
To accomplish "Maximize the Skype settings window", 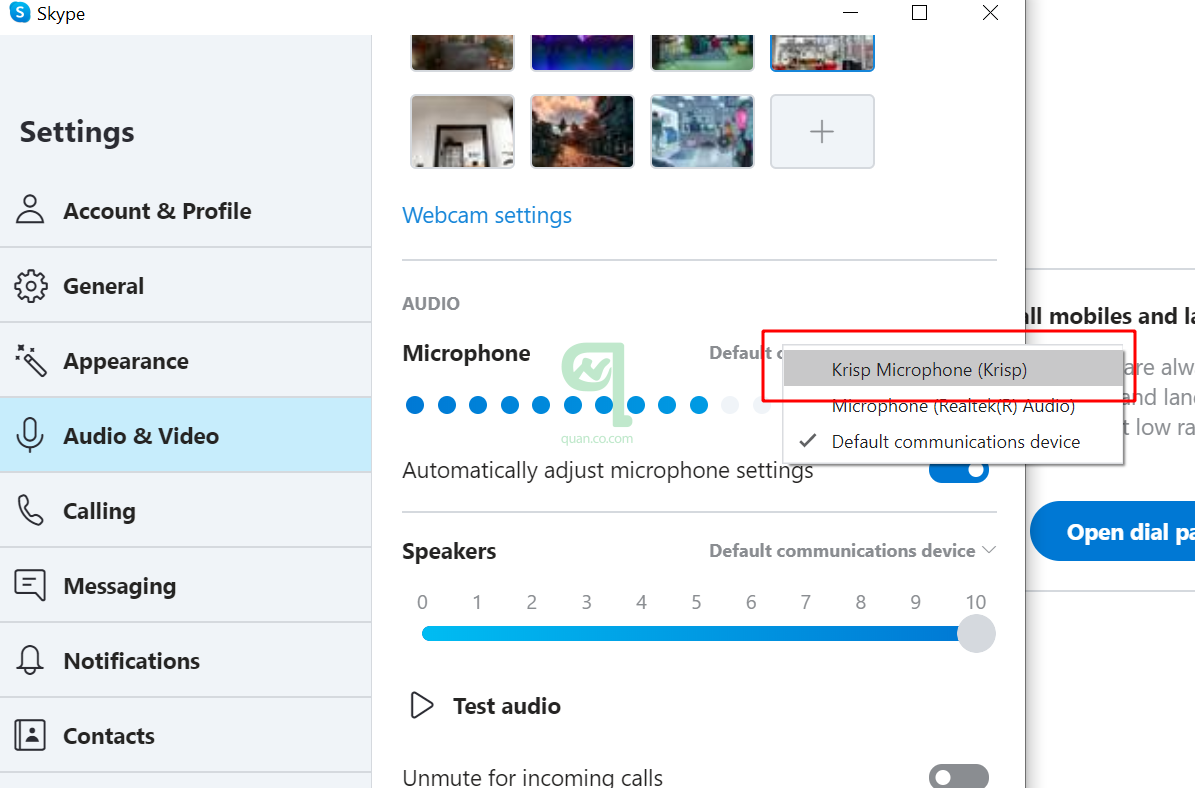I will click(x=920, y=13).
